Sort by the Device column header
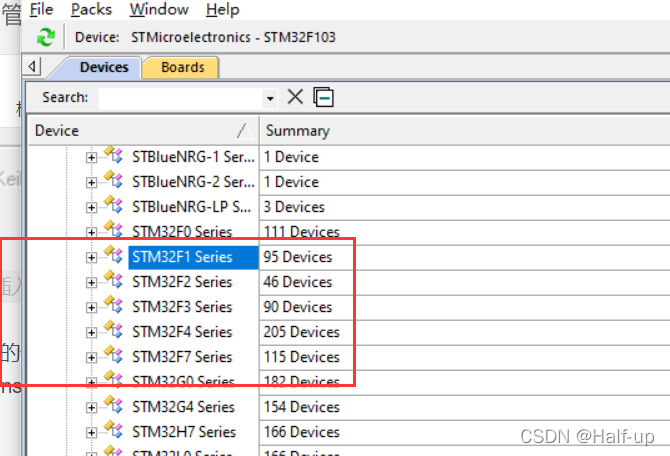 click(143, 130)
